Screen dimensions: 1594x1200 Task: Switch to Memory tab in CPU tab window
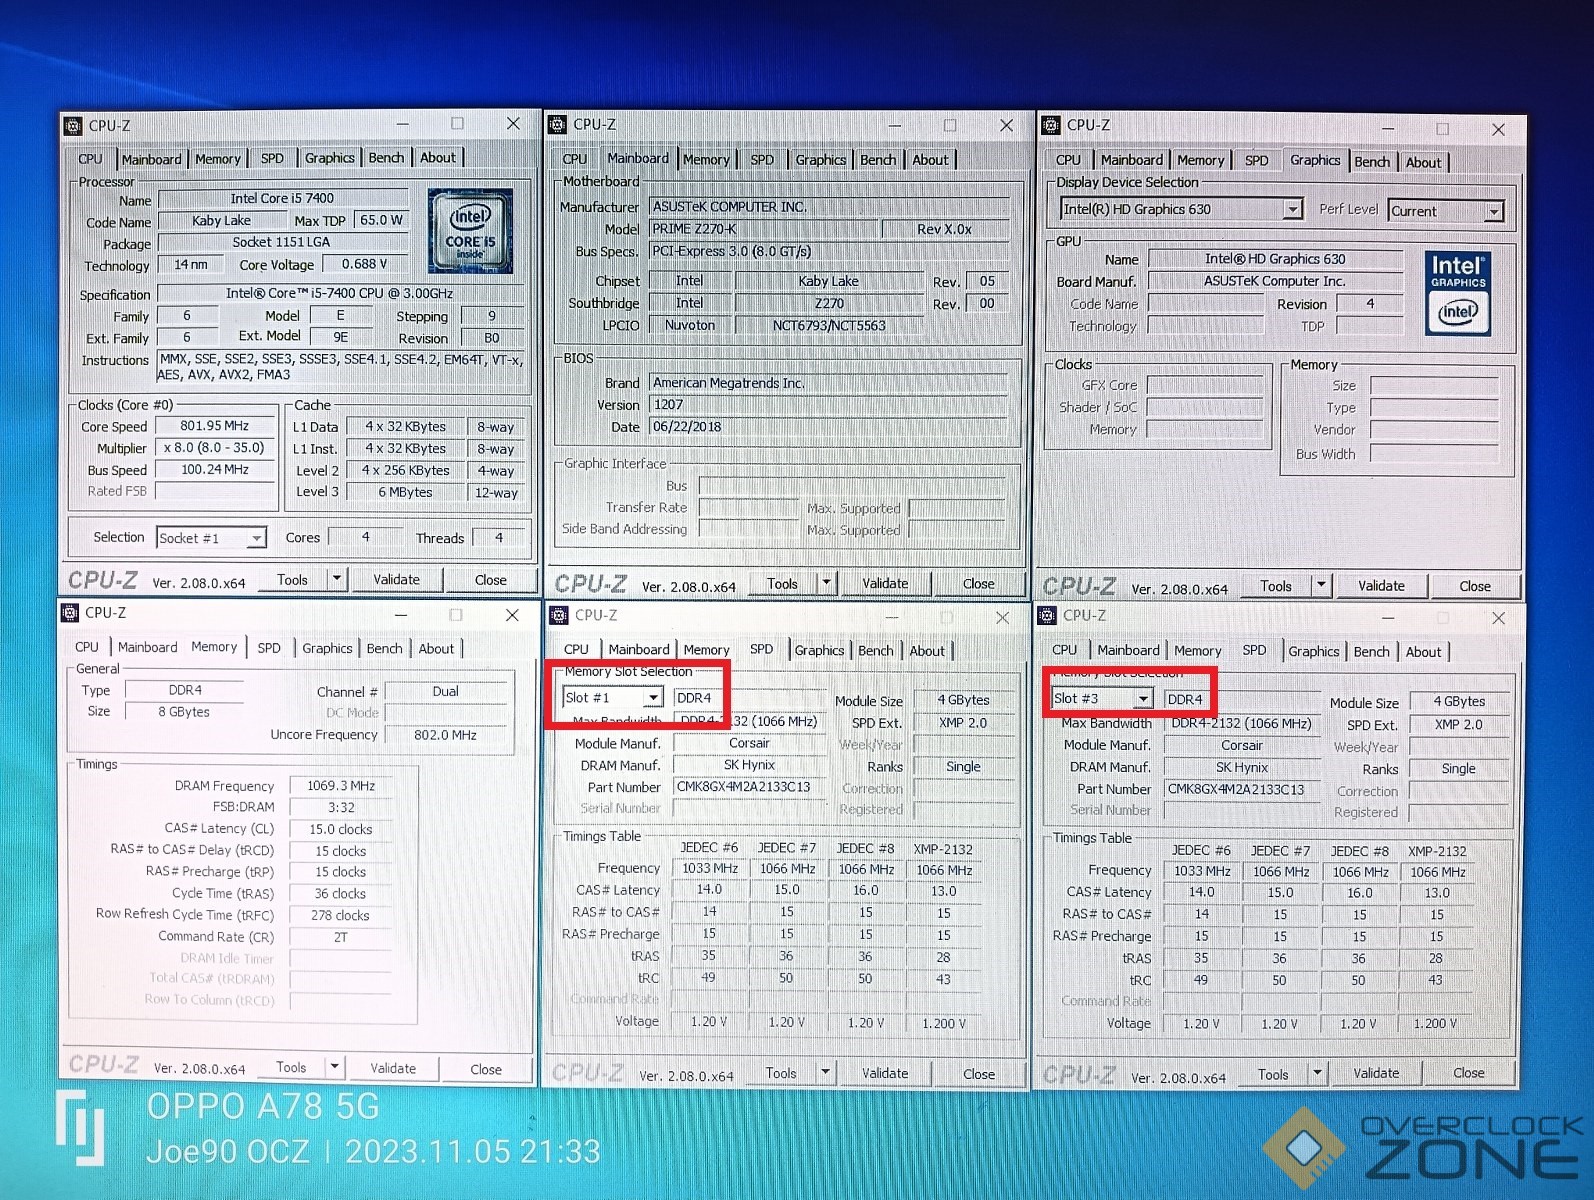[x=218, y=159]
